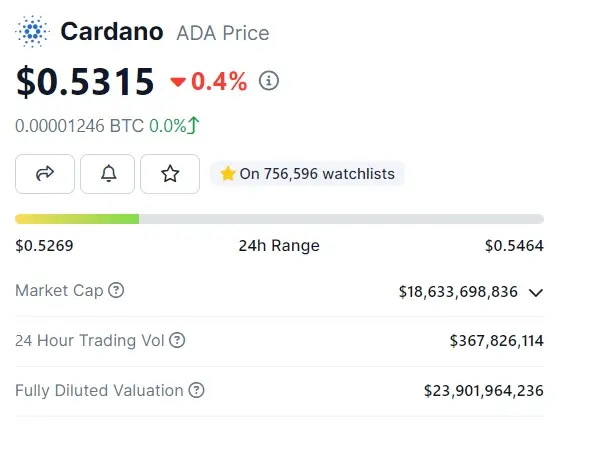
Task: Click the $18,633,698,836 market cap value
Action: 458,292
